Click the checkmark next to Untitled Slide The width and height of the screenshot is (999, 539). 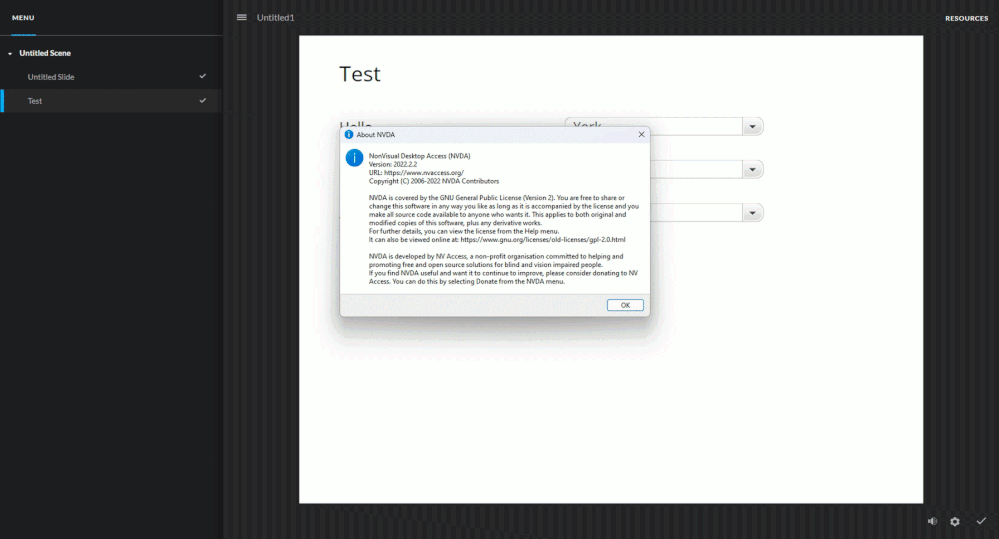click(x=203, y=76)
